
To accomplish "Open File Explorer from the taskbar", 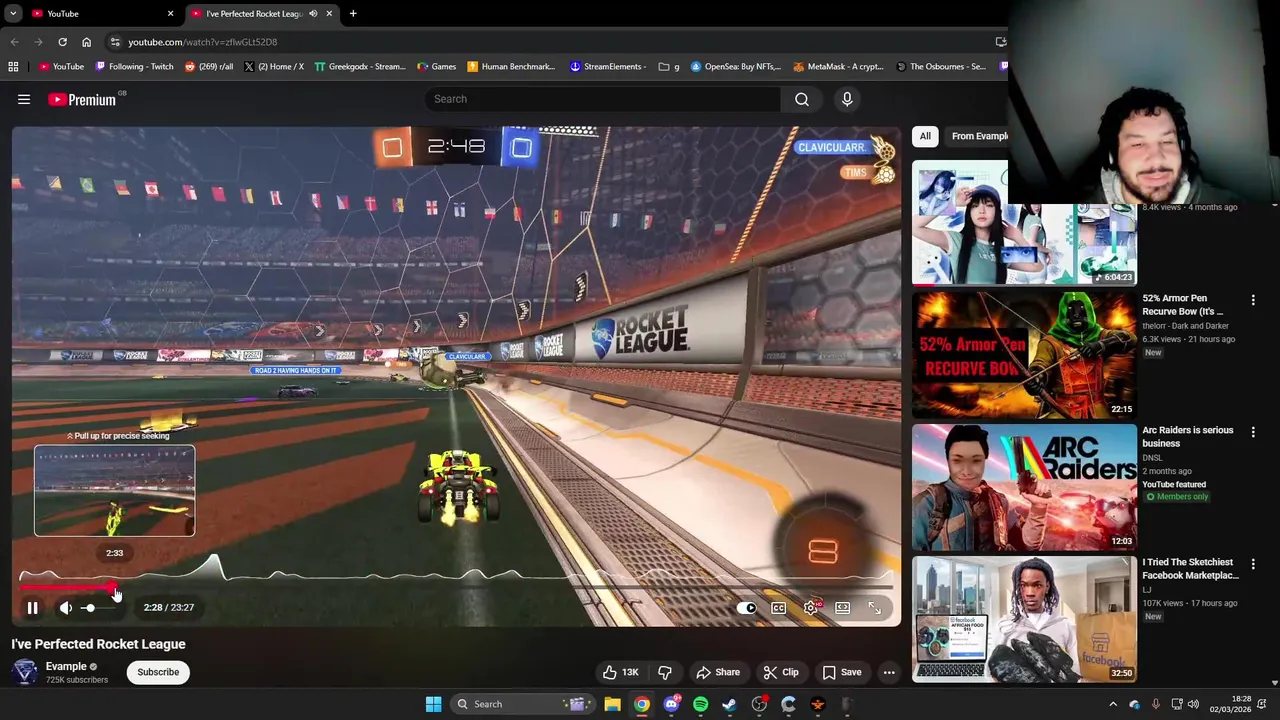I will click(612, 704).
